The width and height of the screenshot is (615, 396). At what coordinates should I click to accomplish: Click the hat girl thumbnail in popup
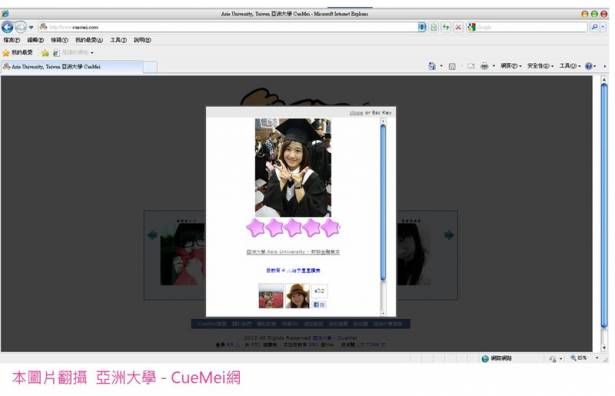(x=297, y=296)
